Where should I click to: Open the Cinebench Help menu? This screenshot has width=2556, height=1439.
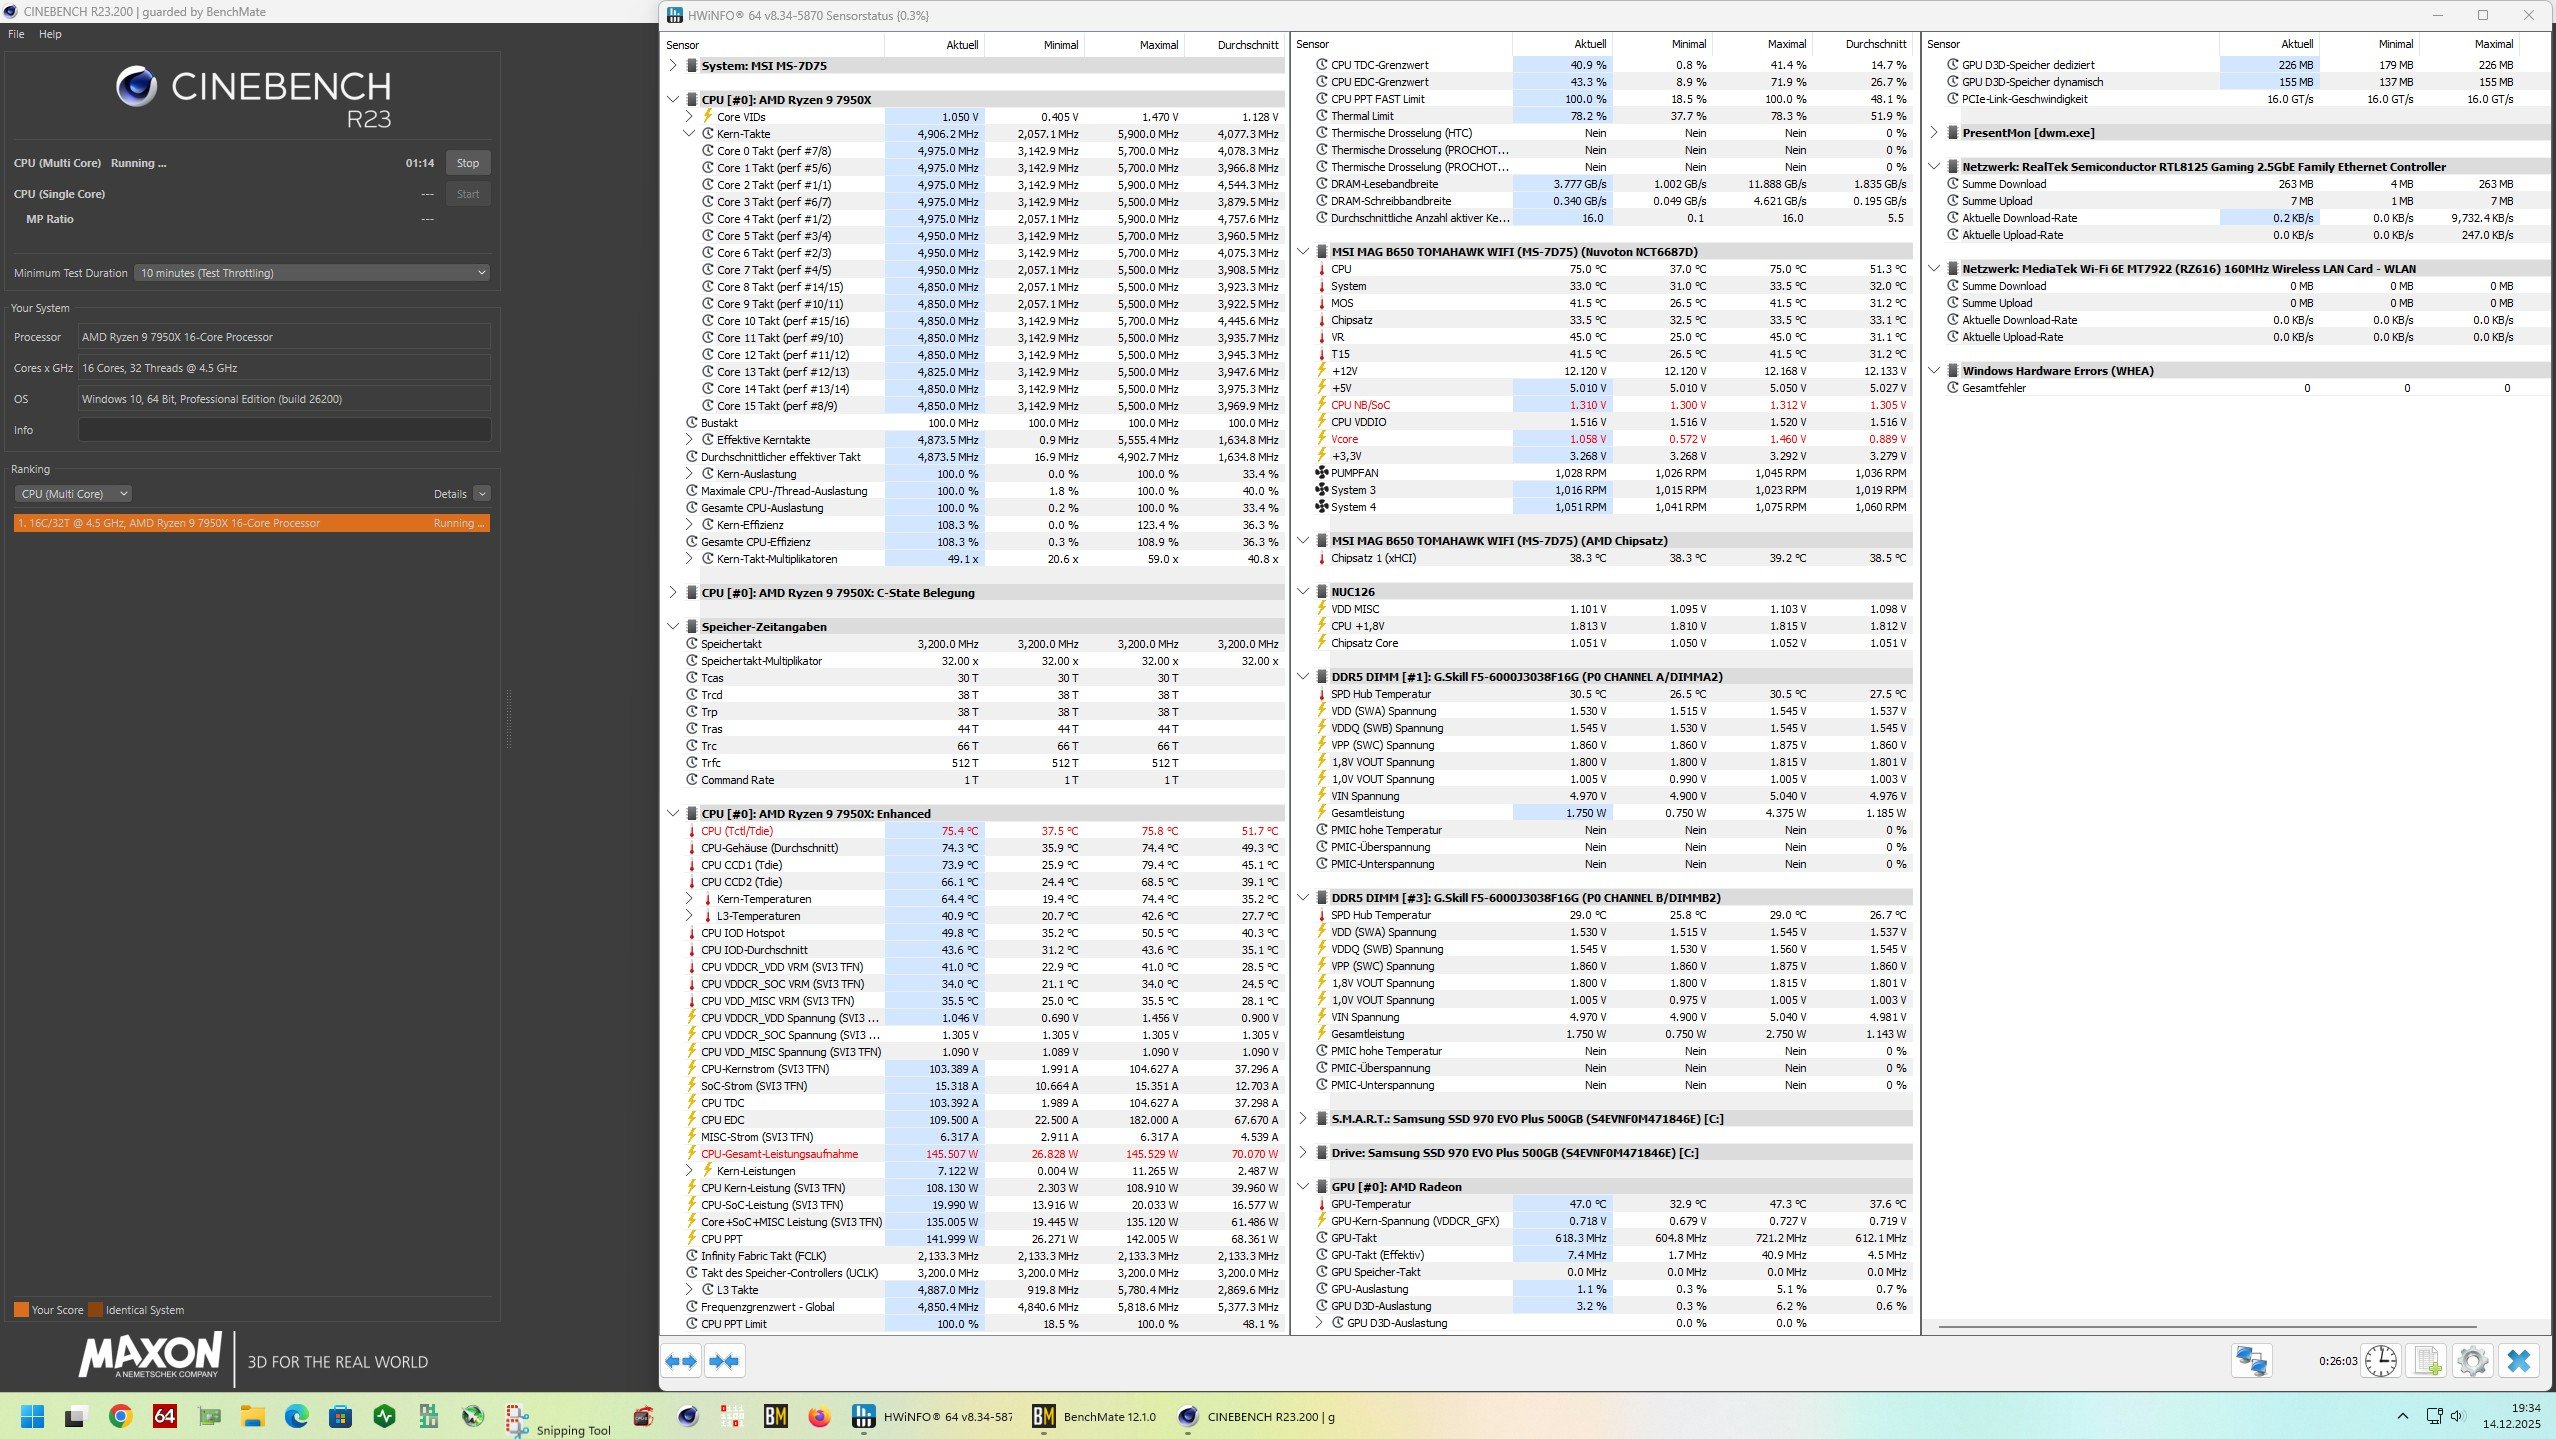pyautogui.click(x=50, y=34)
